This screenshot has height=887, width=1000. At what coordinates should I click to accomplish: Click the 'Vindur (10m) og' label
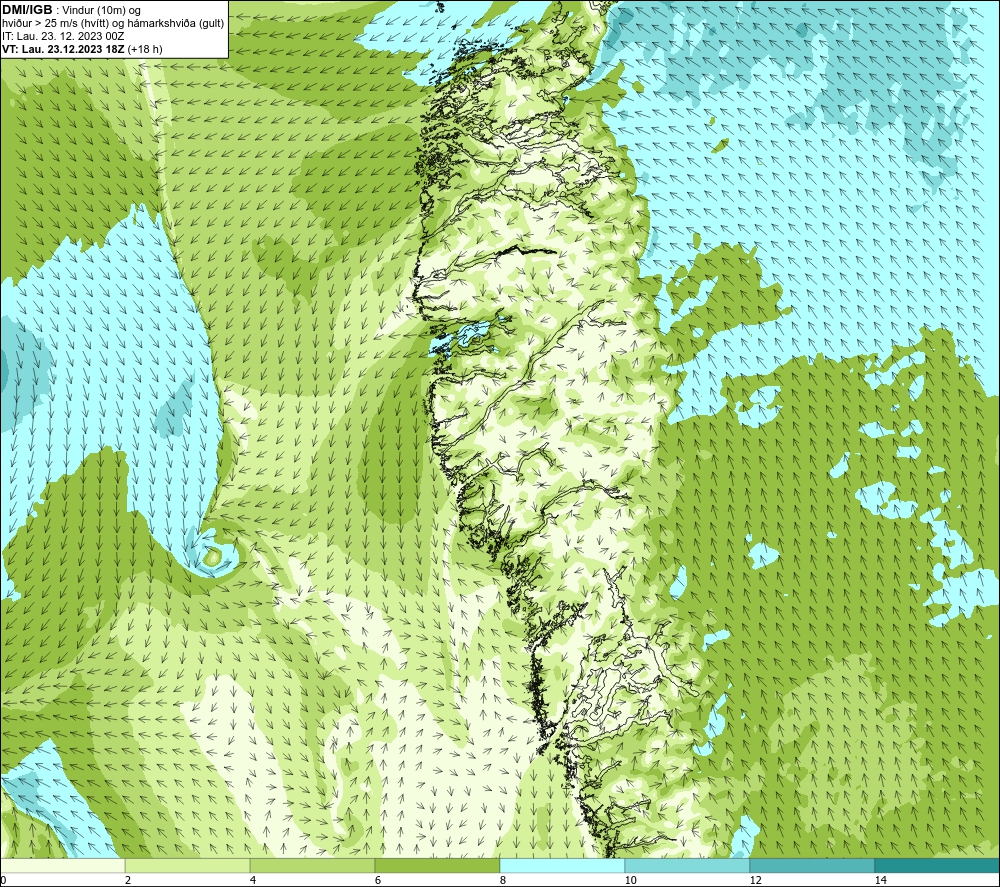[103, 11]
